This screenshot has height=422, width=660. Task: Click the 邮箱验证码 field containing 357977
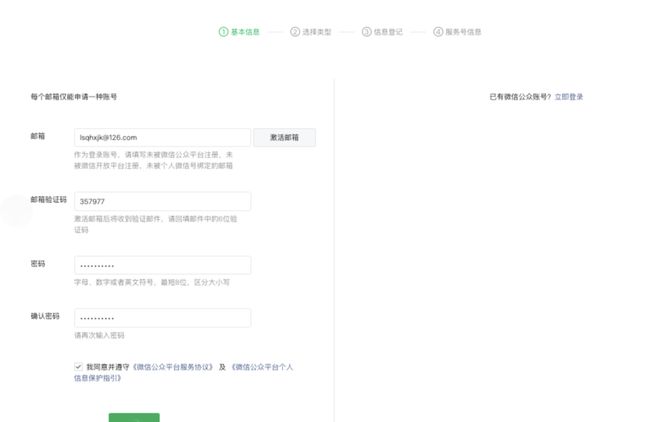(x=162, y=201)
